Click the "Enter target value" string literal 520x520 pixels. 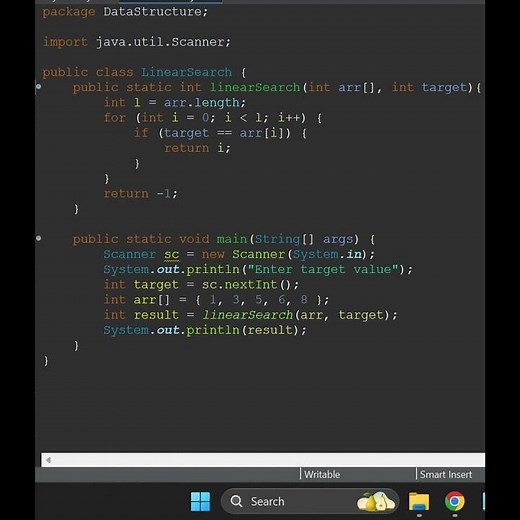[323, 269]
